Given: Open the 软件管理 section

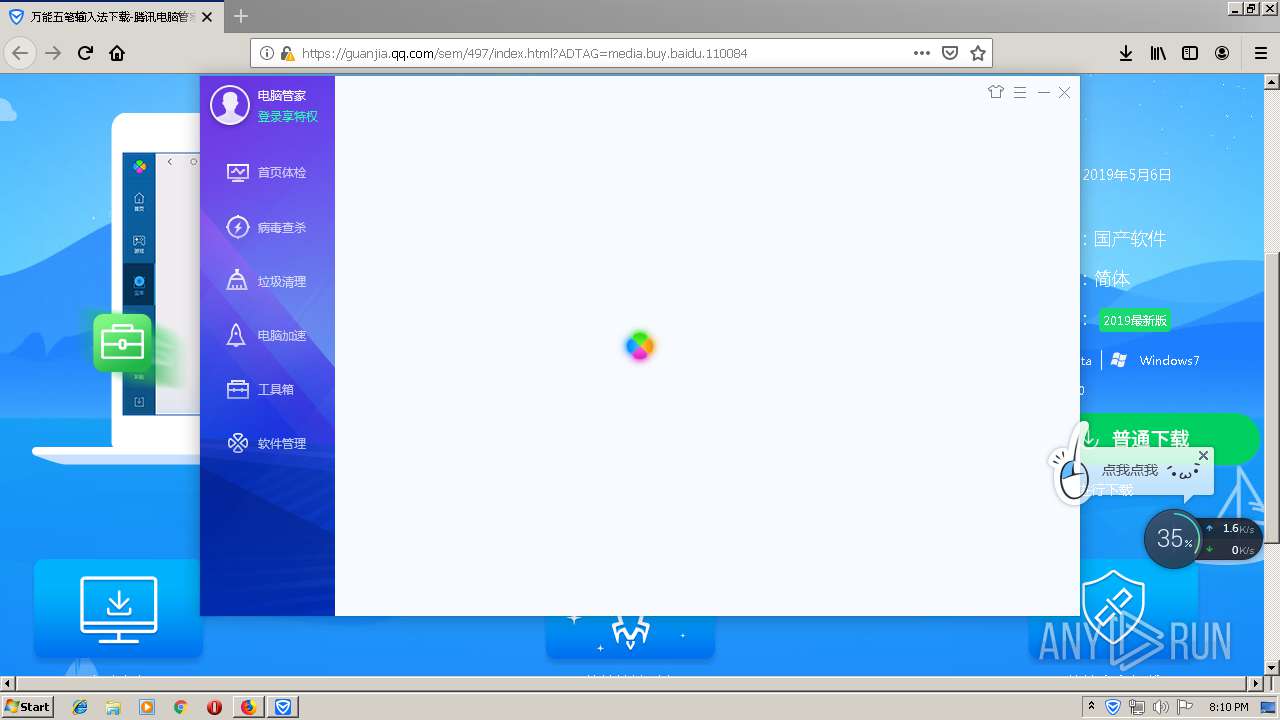Looking at the screenshot, I should [x=267, y=443].
